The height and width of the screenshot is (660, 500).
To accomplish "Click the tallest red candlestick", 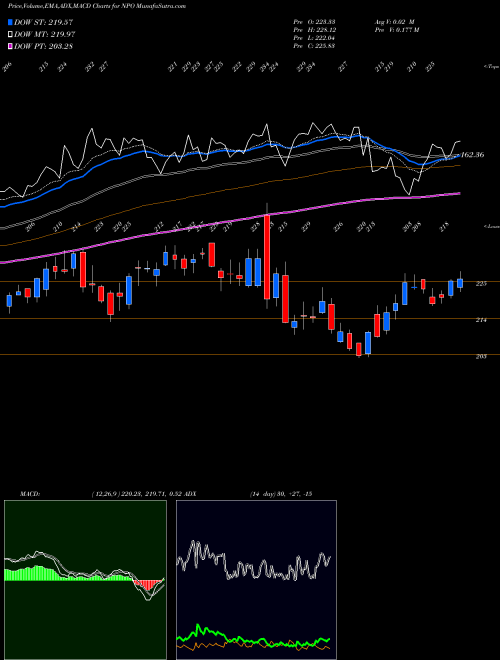I will pyautogui.click(x=267, y=257).
